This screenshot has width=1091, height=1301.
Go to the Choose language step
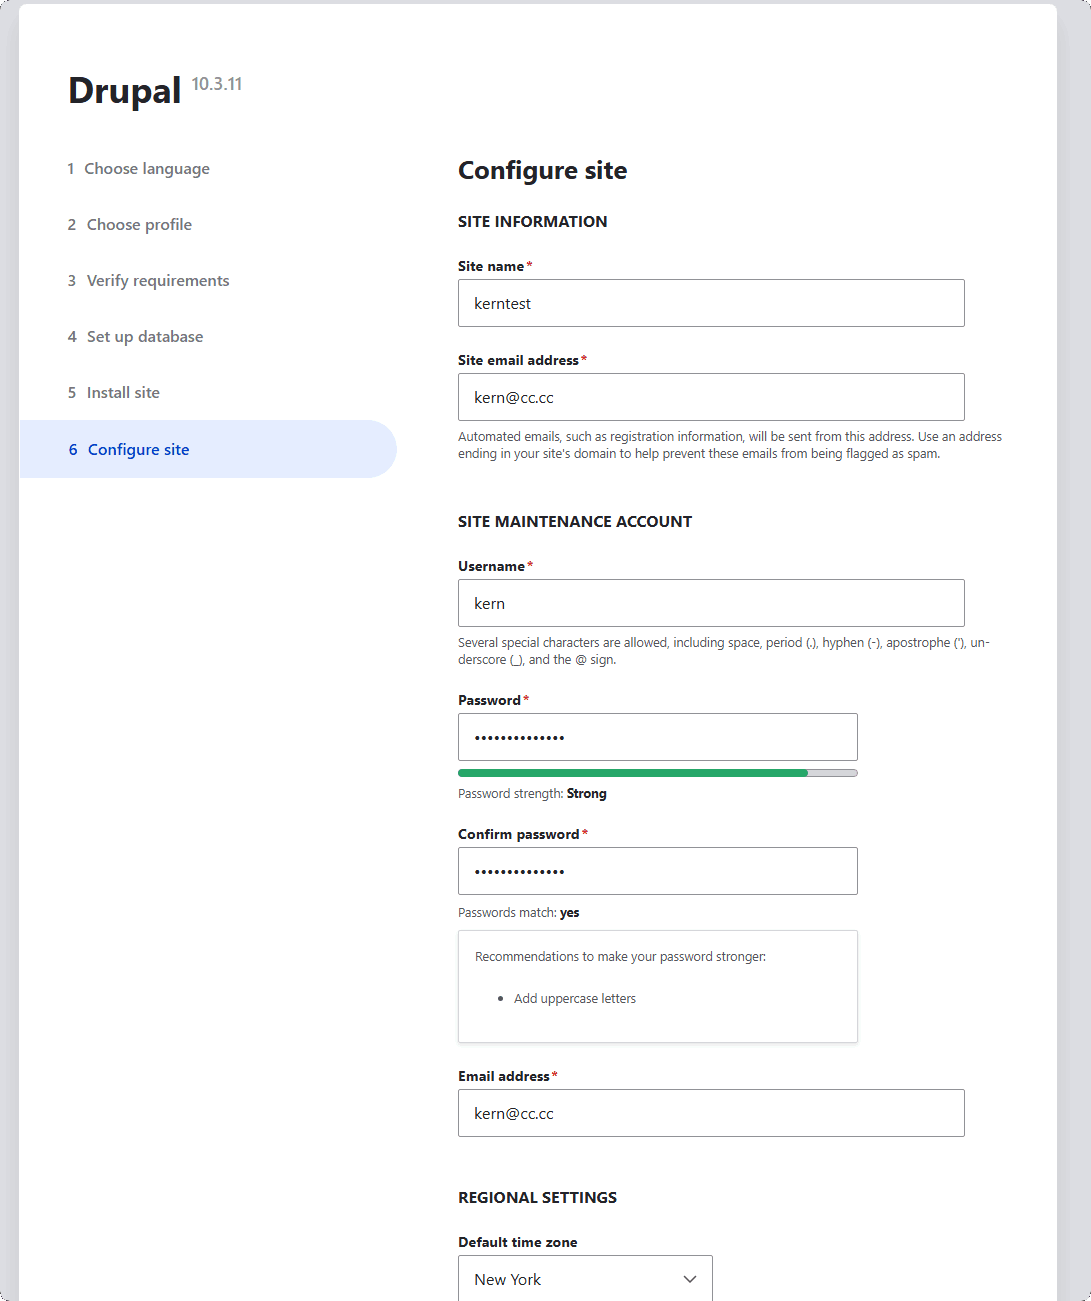point(146,169)
